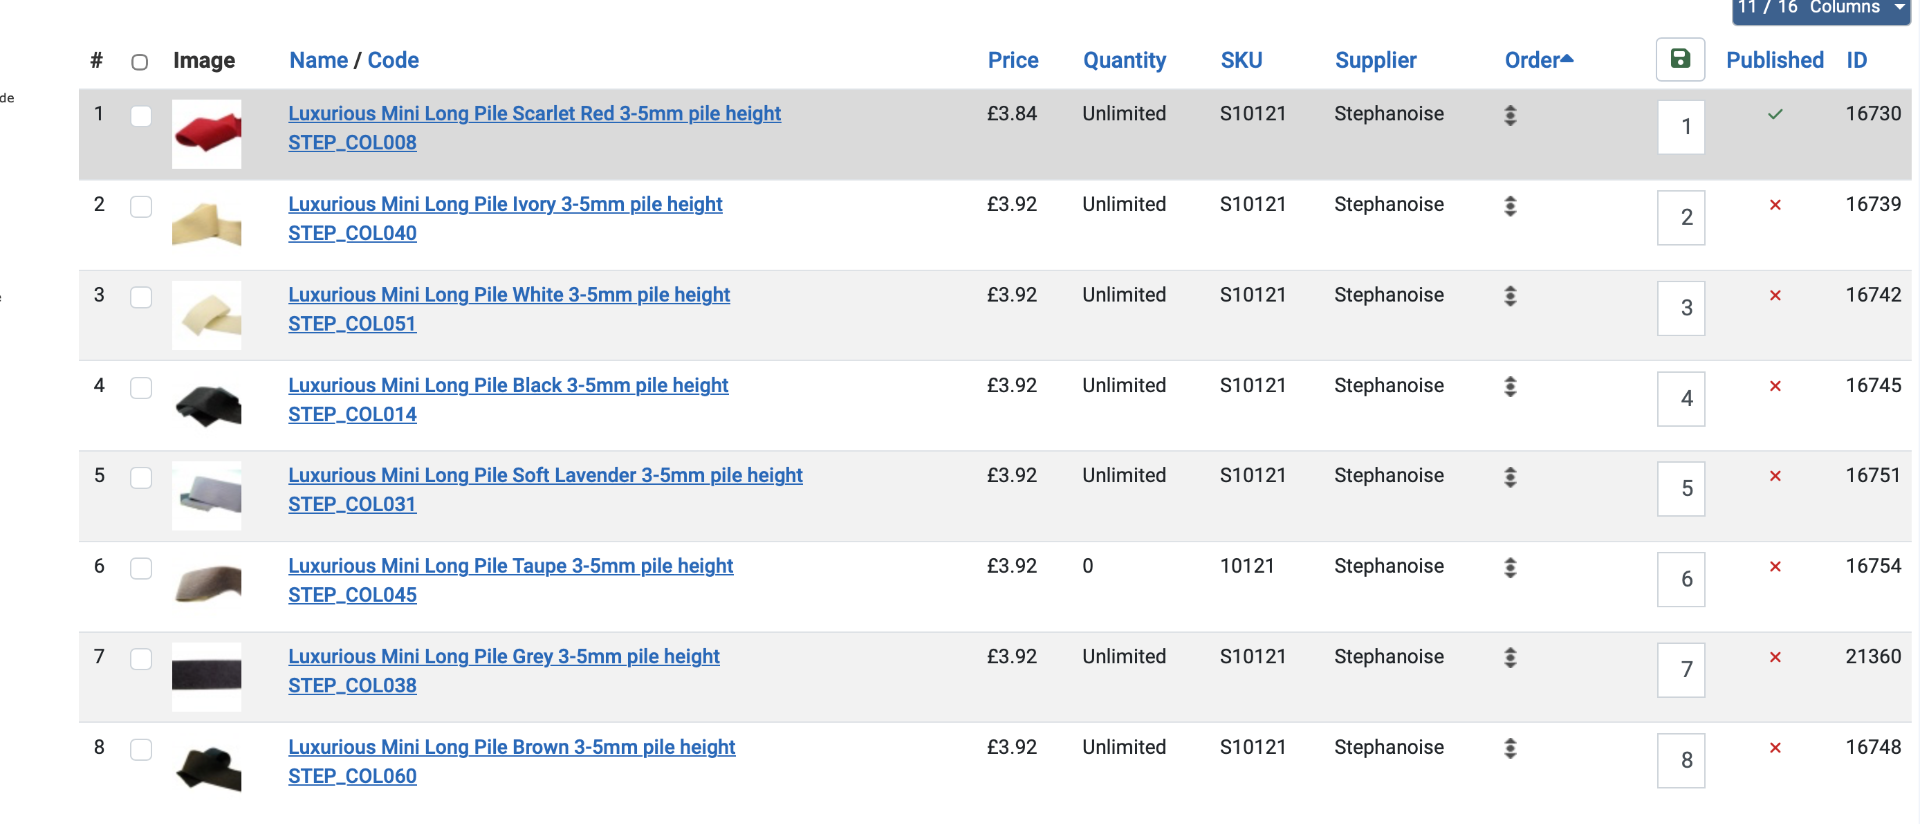The height and width of the screenshot is (824, 1920).
Task: Publish the Grey product via red cross
Action: pos(1775,657)
